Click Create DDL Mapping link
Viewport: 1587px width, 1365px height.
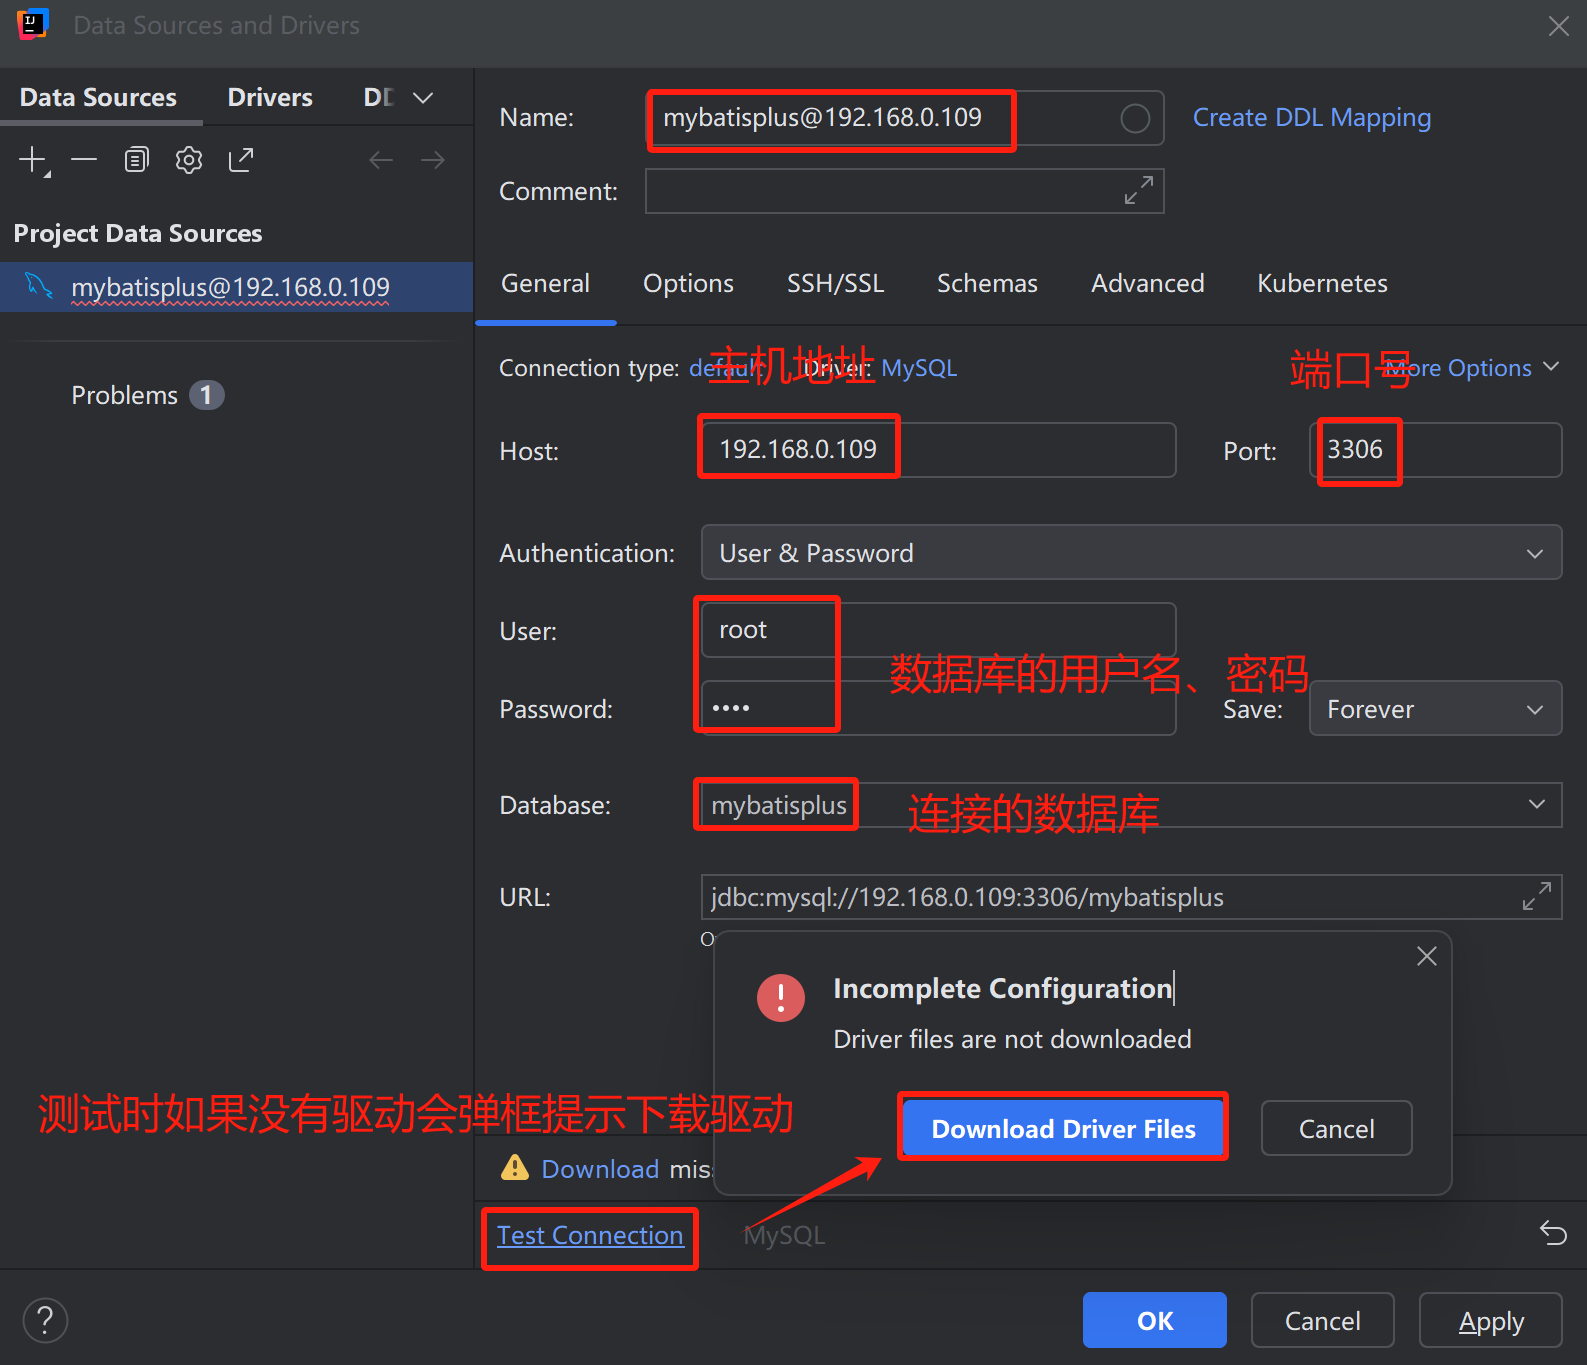(x=1311, y=118)
